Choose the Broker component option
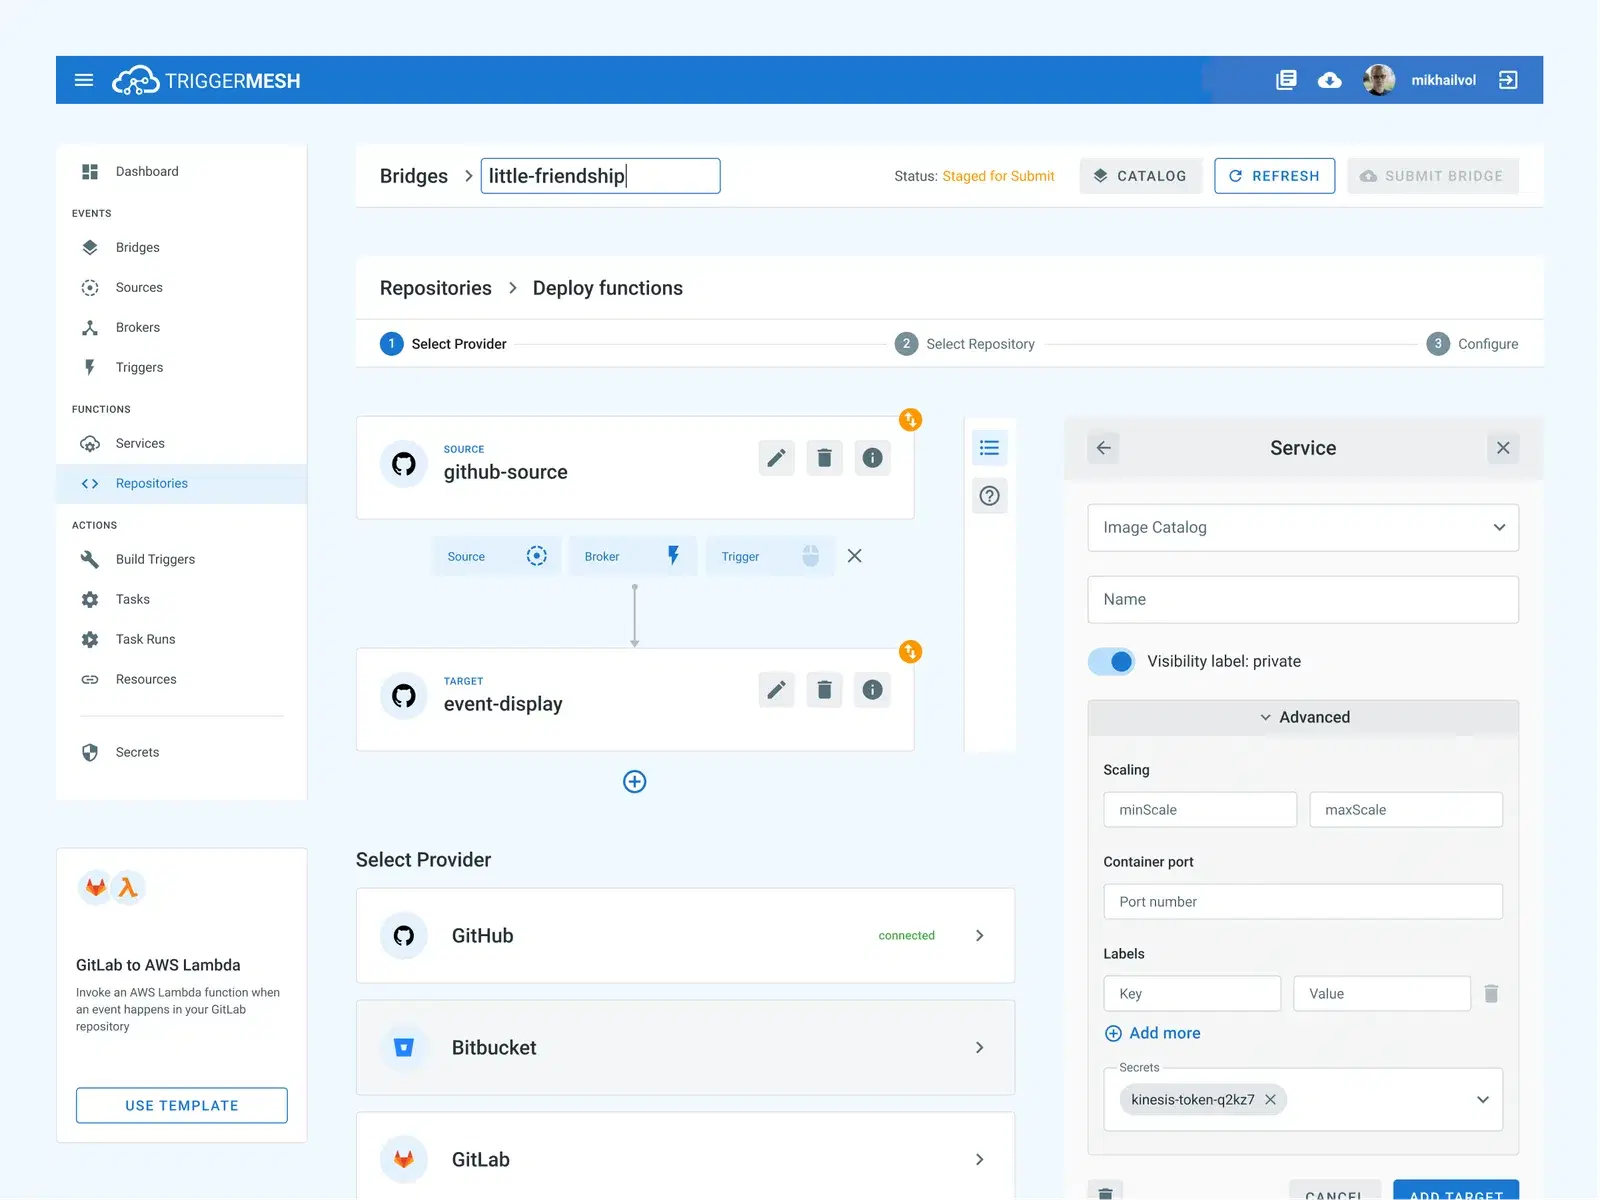 pyautogui.click(x=633, y=556)
